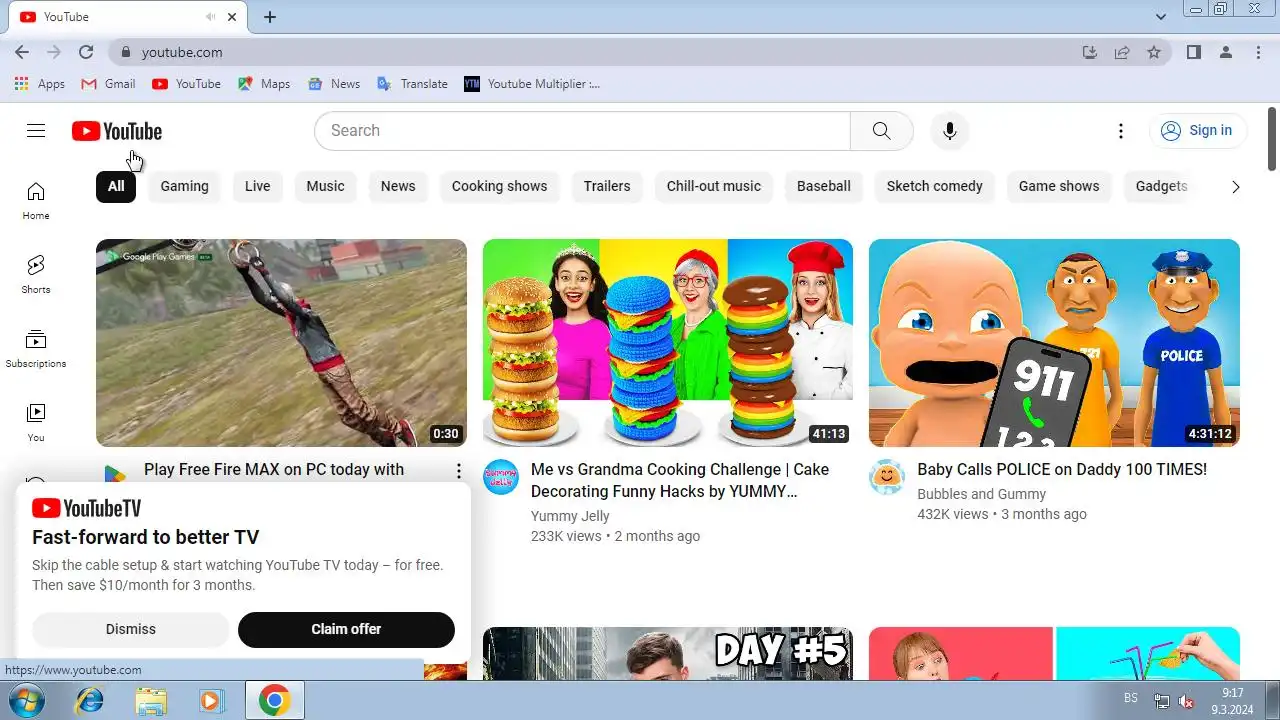This screenshot has height=720, width=1280.
Task: Open tab search dropdown arrow
Action: [1161, 17]
